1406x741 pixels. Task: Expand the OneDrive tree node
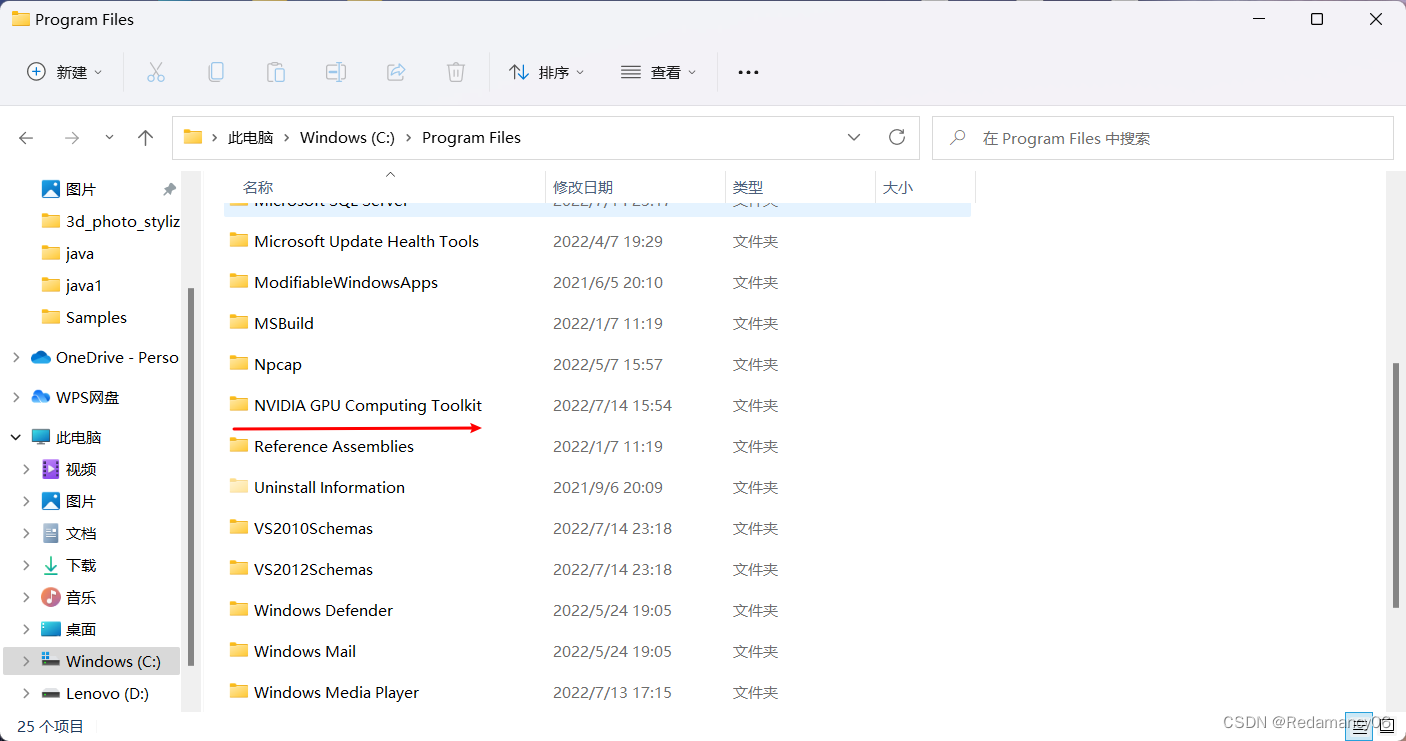point(15,357)
